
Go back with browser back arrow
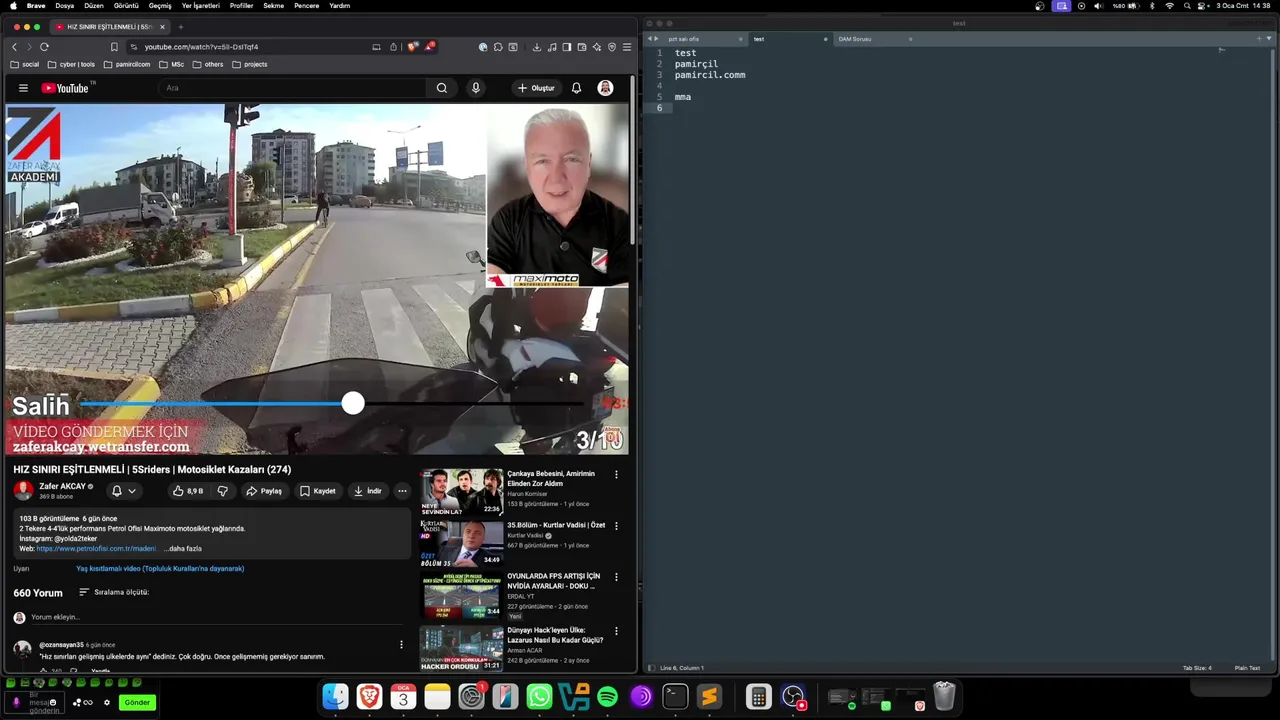[x=14, y=47]
